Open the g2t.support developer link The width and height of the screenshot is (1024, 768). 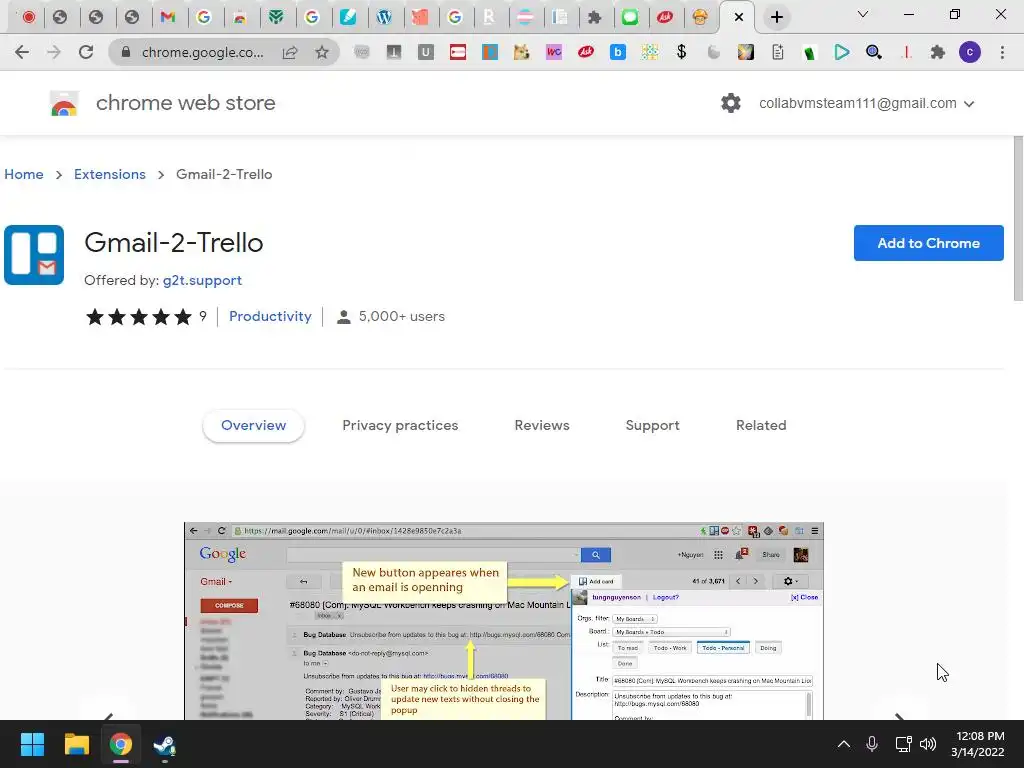coord(202,280)
